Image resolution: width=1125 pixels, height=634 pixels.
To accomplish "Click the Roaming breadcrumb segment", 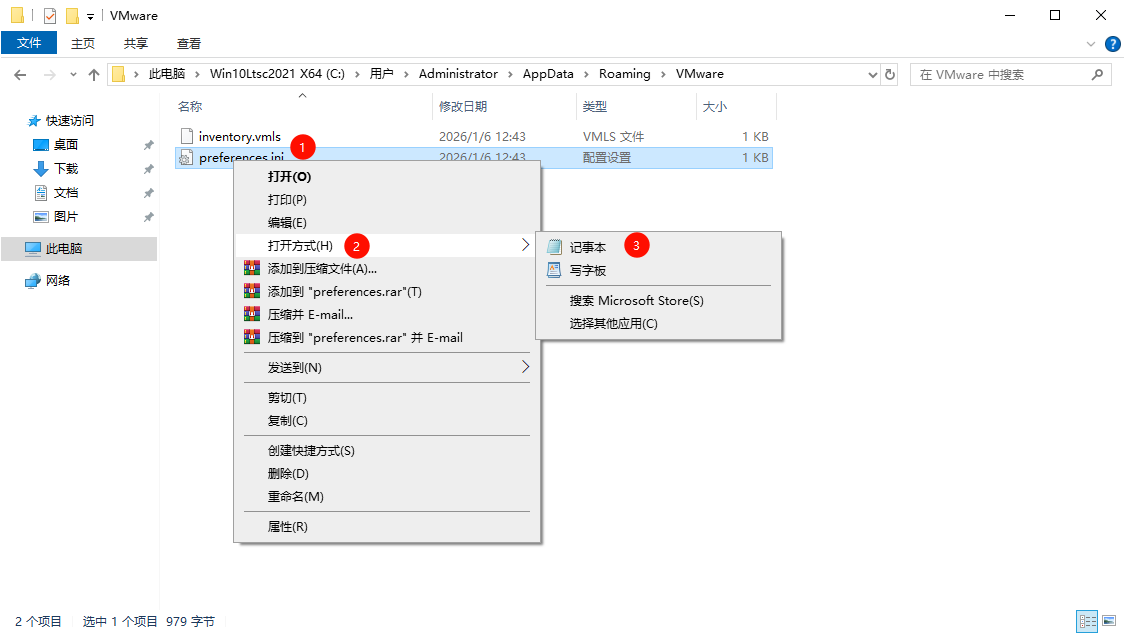I will [624, 74].
